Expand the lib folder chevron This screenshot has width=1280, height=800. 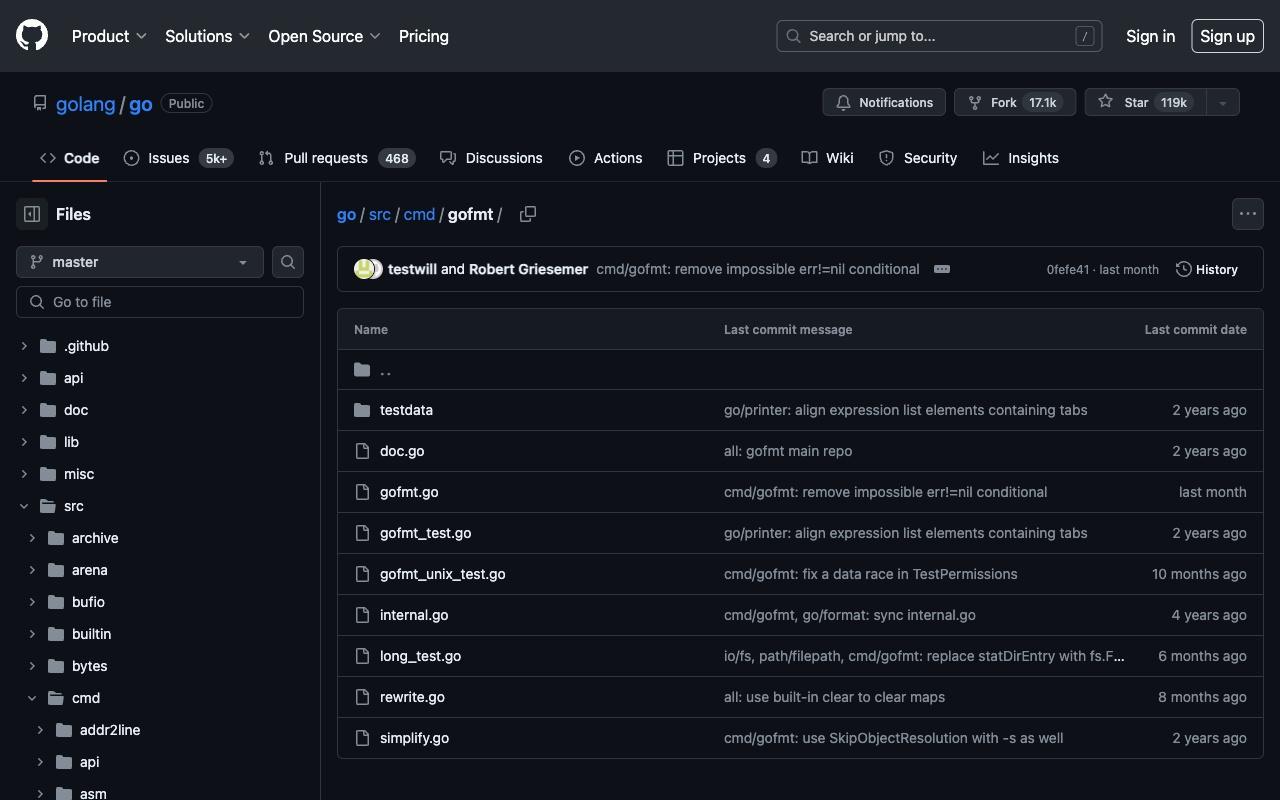coord(24,442)
